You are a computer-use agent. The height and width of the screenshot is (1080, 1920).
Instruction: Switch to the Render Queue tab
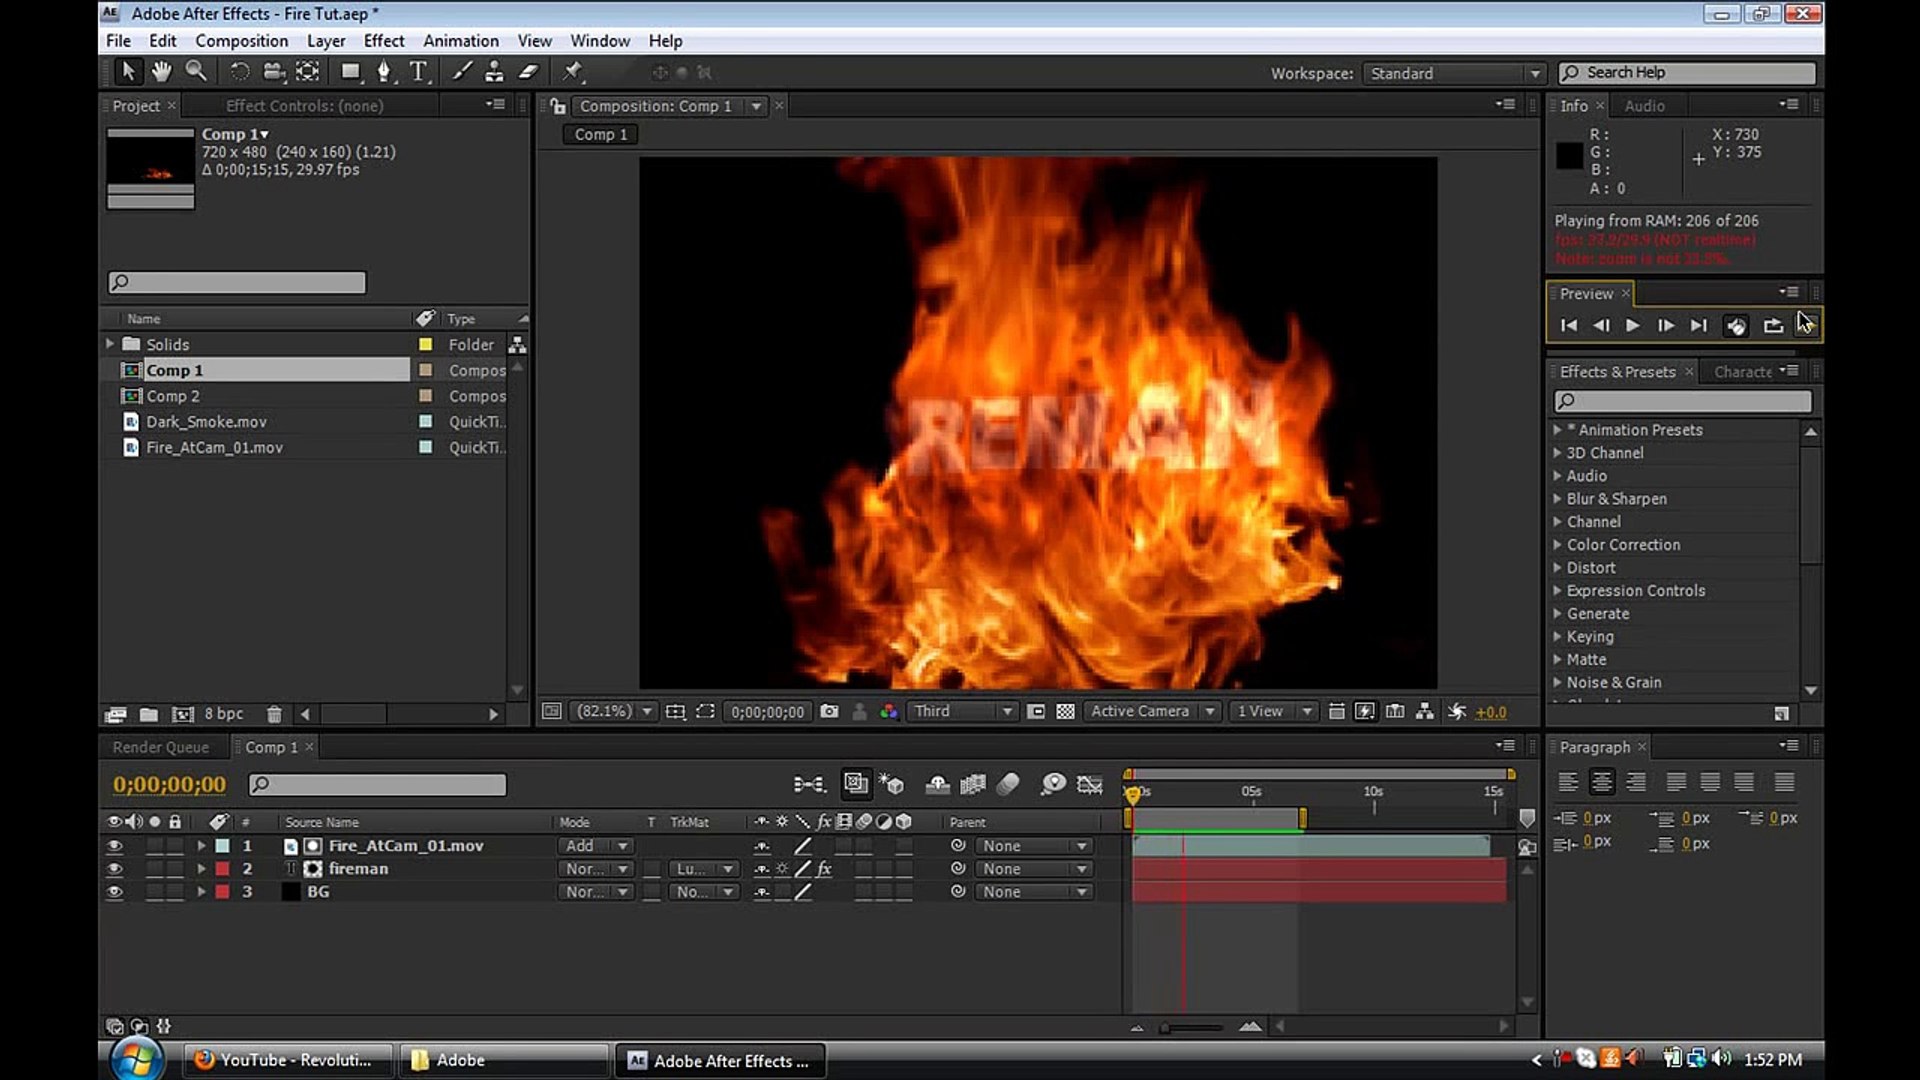161,747
